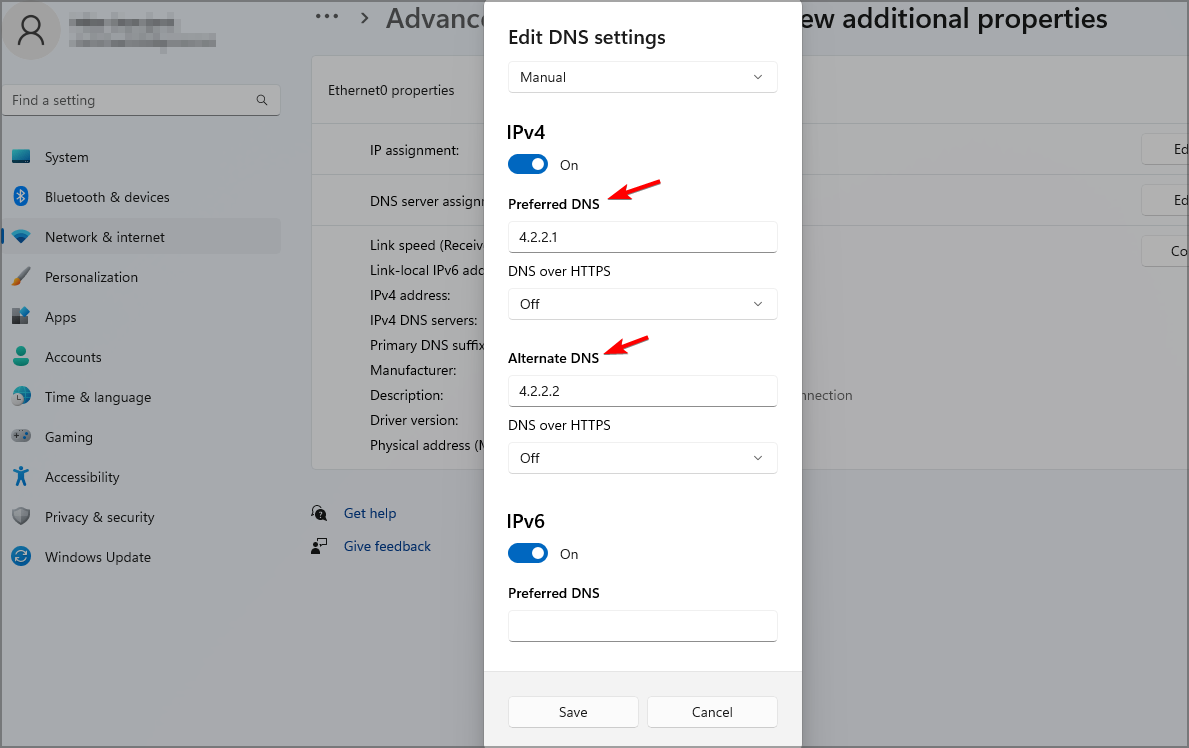The height and width of the screenshot is (748, 1189).
Task: Open Windows Update settings icon
Action: [x=23, y=557]
